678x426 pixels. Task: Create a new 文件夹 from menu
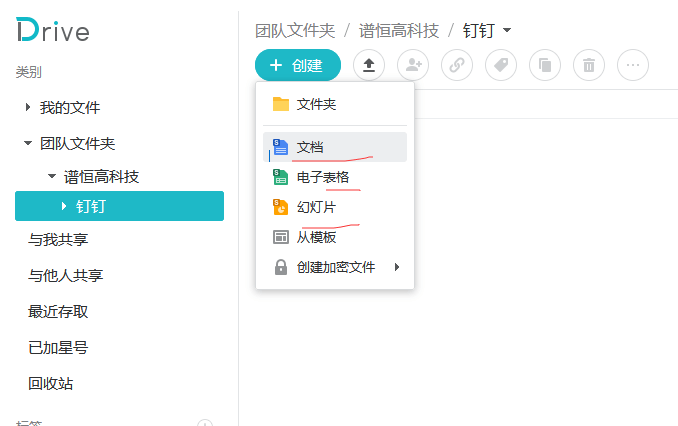(316, 104)
